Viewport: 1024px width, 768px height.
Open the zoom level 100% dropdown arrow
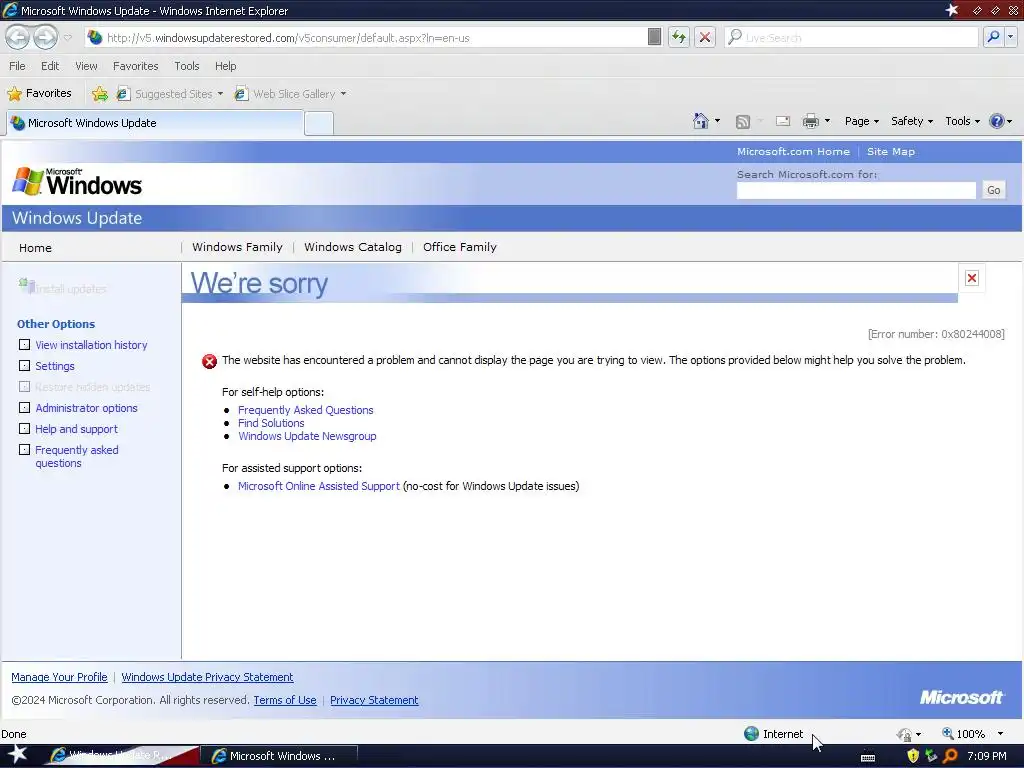[x=1000, y=734]
